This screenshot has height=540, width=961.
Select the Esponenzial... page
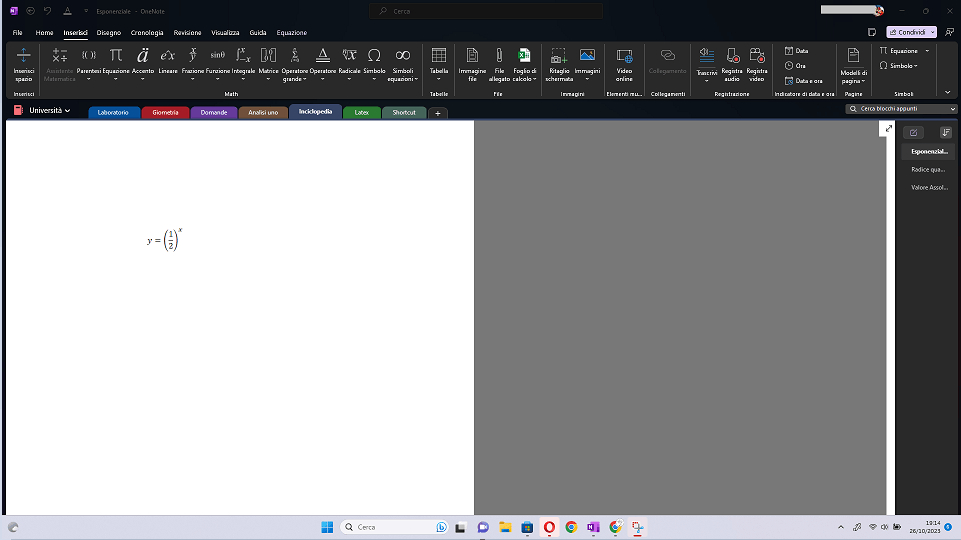point(929,151)
